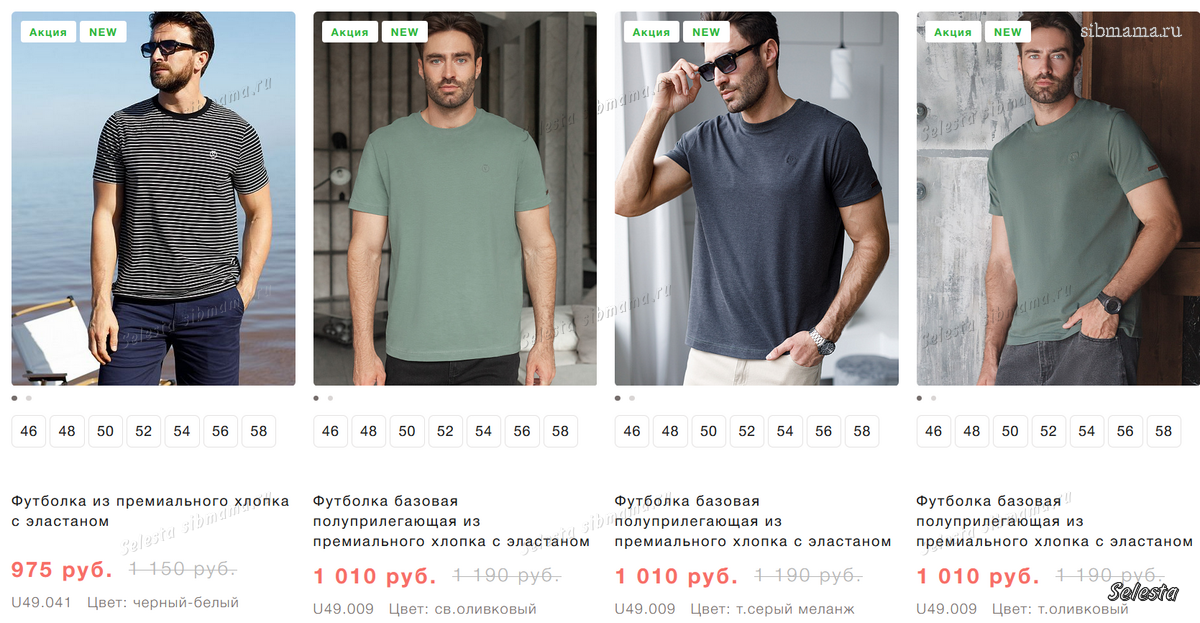The image size is (1200, 623).
Task: Select size 48 for the dark grey melange t-shirt
Action: [x=670, y=431]
